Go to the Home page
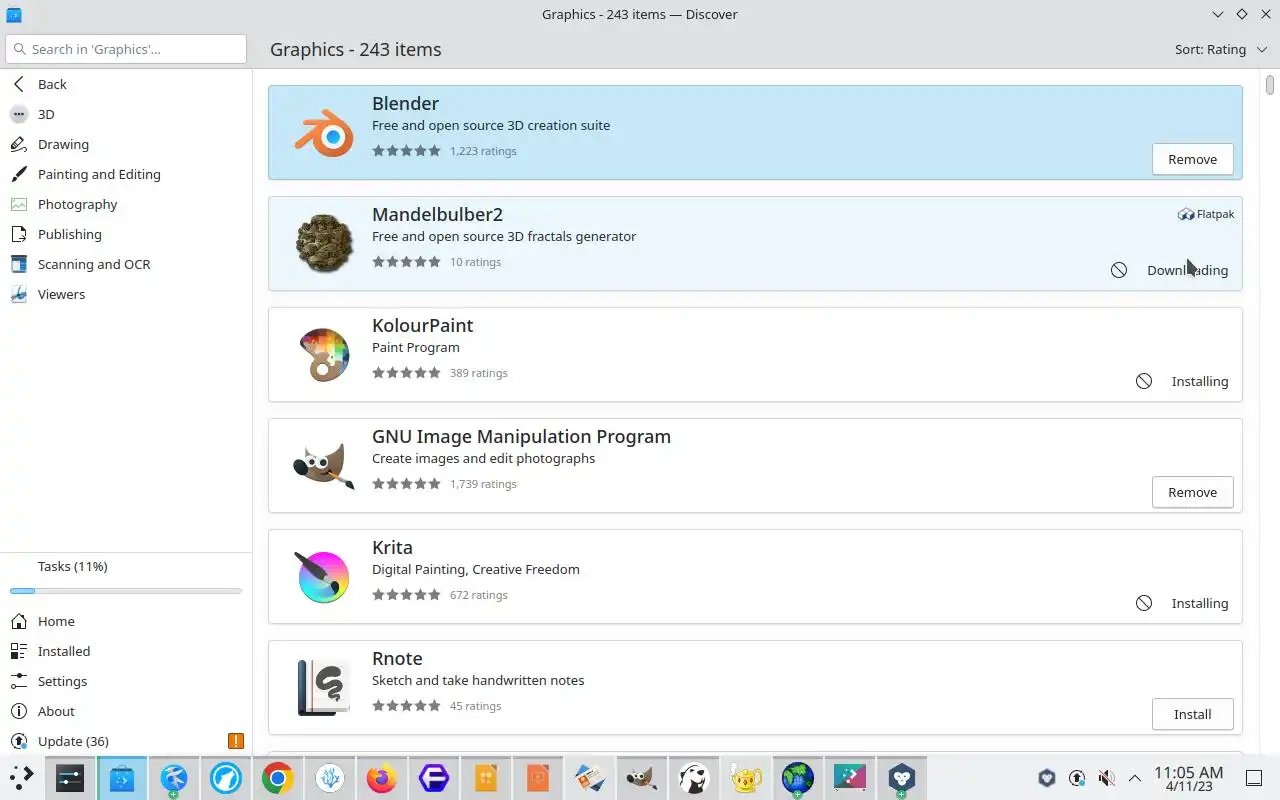The width and height of the screenshot is (1280, 800). coord(126,621)
